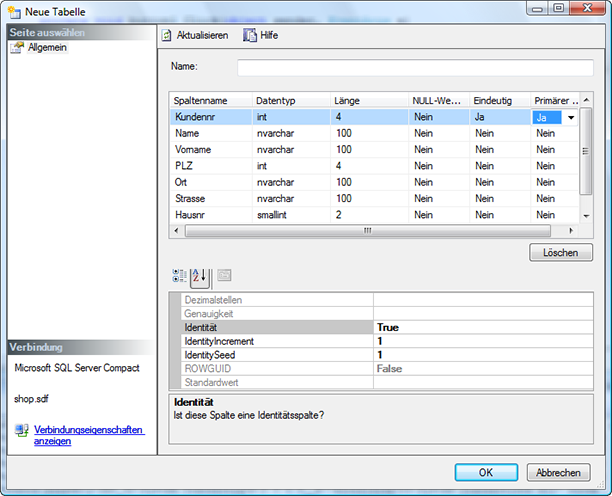This screenshot has width=612, height=496.
Task: Select the Hausnr column name cell
Action: [x=211, y=215]
